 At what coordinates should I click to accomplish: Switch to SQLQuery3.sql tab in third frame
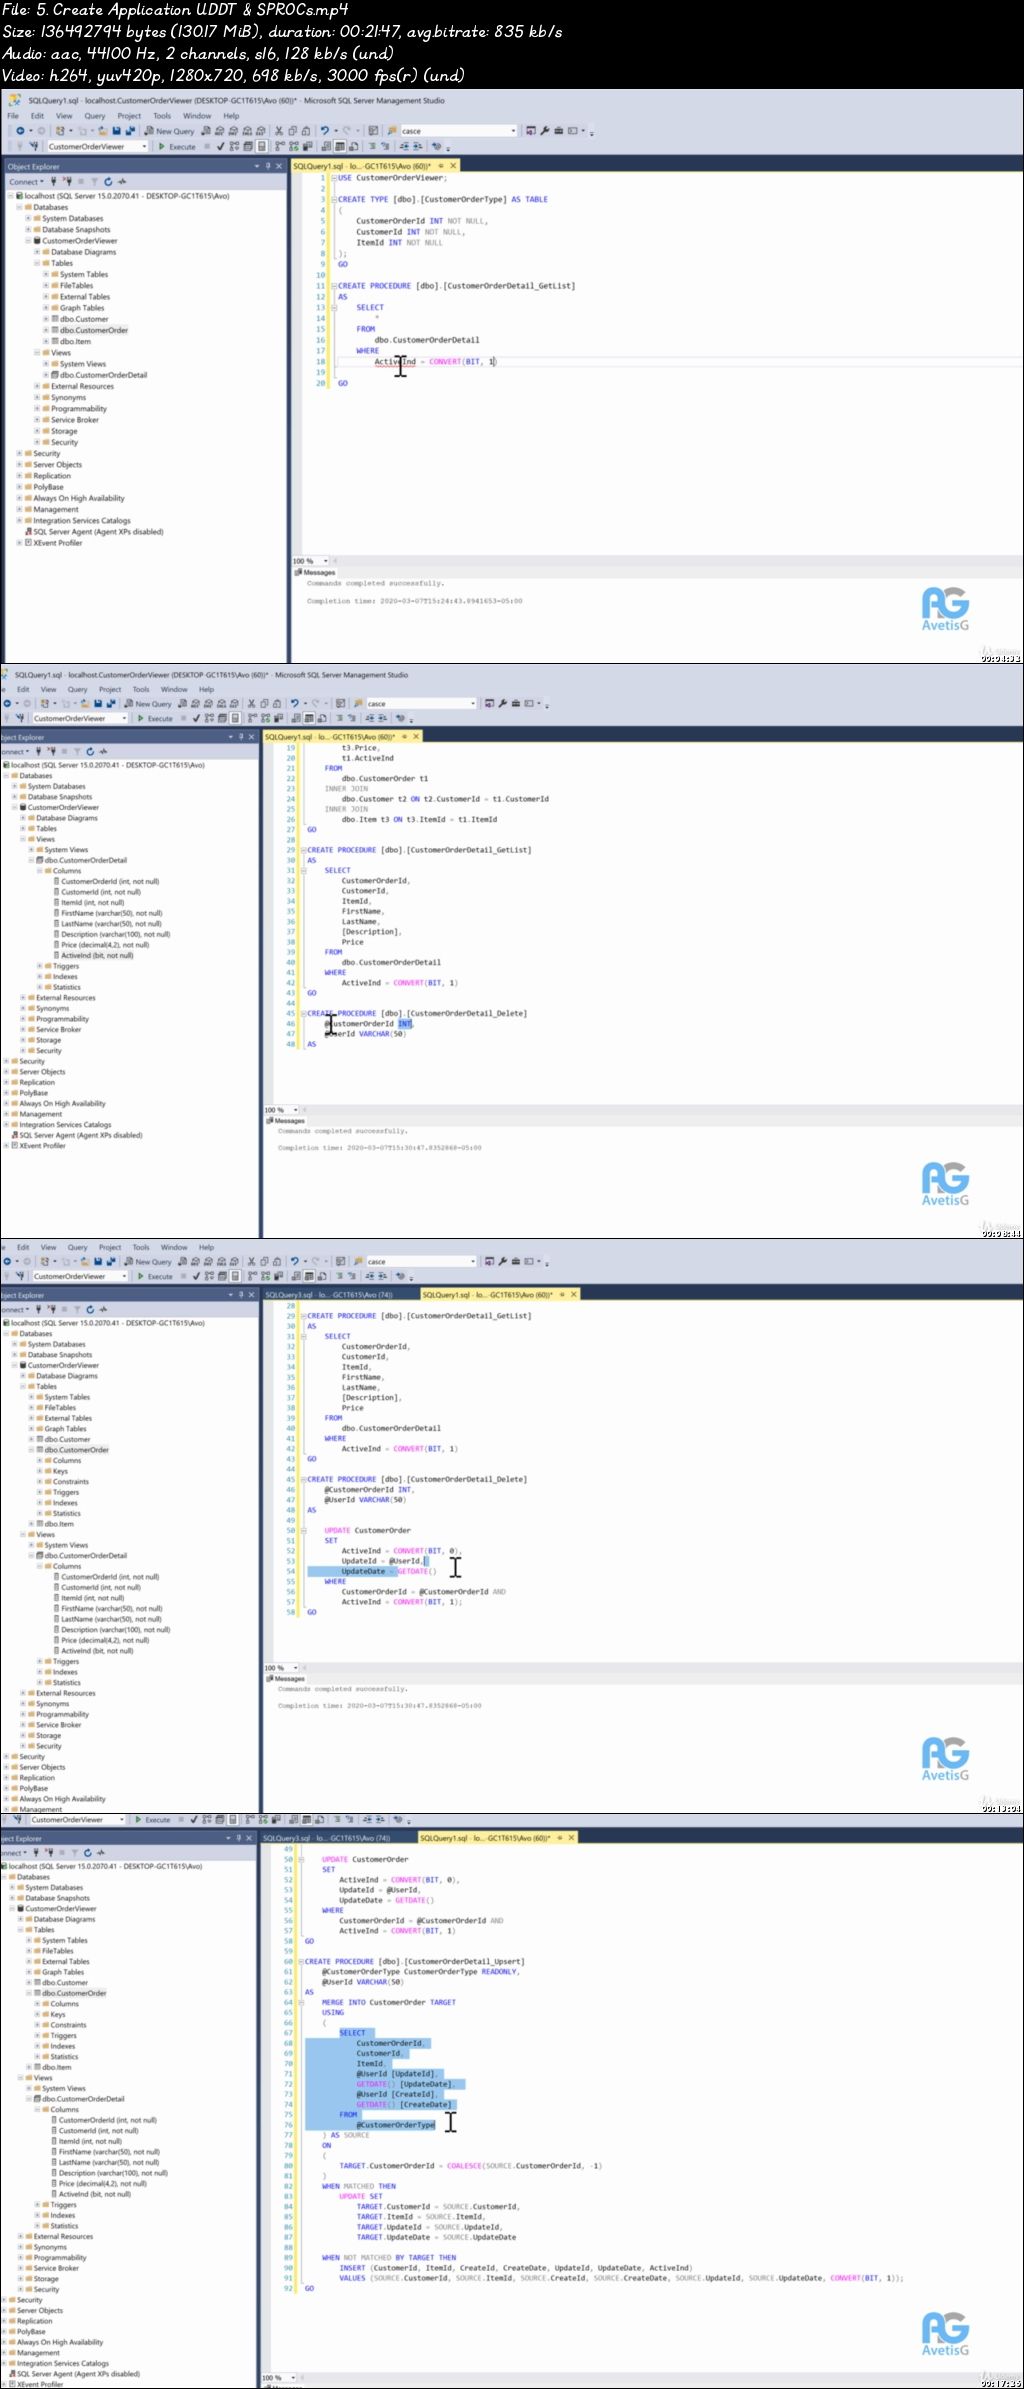pos(329,1294)
